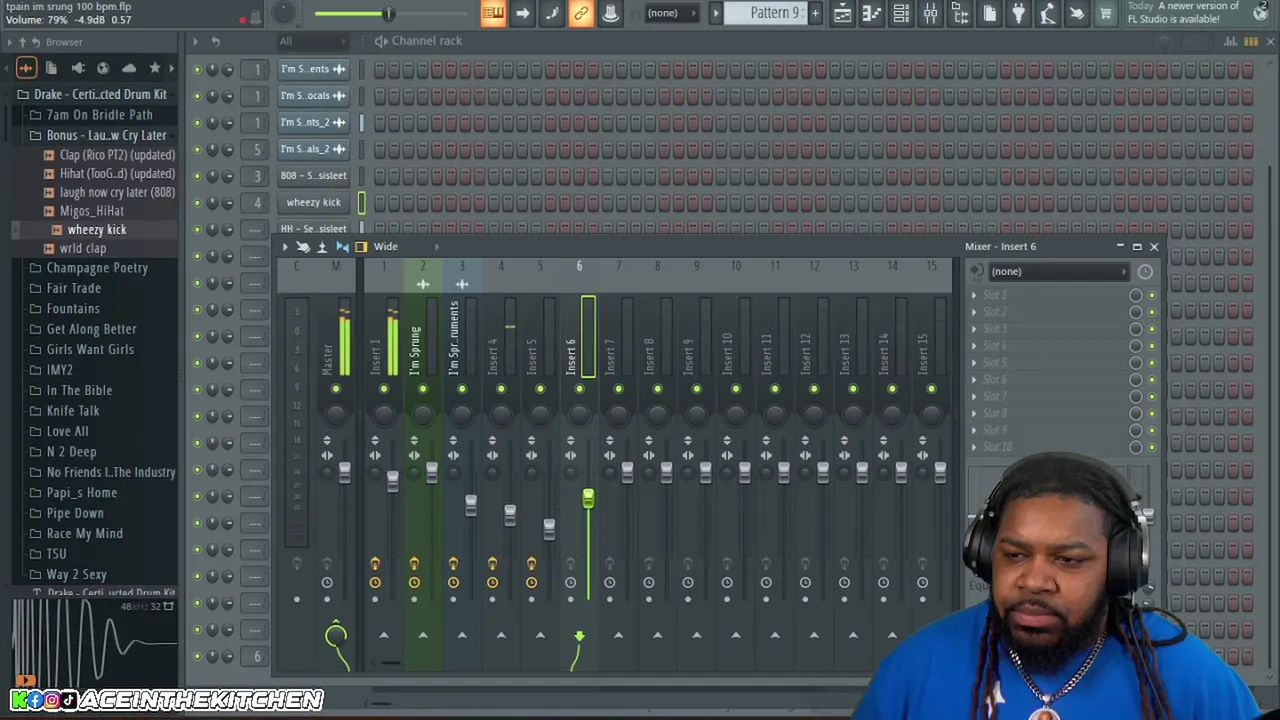Mute the Insert 6 mixer track LED
Screen dimensions: 1280x720
click(x=579, y=389)
